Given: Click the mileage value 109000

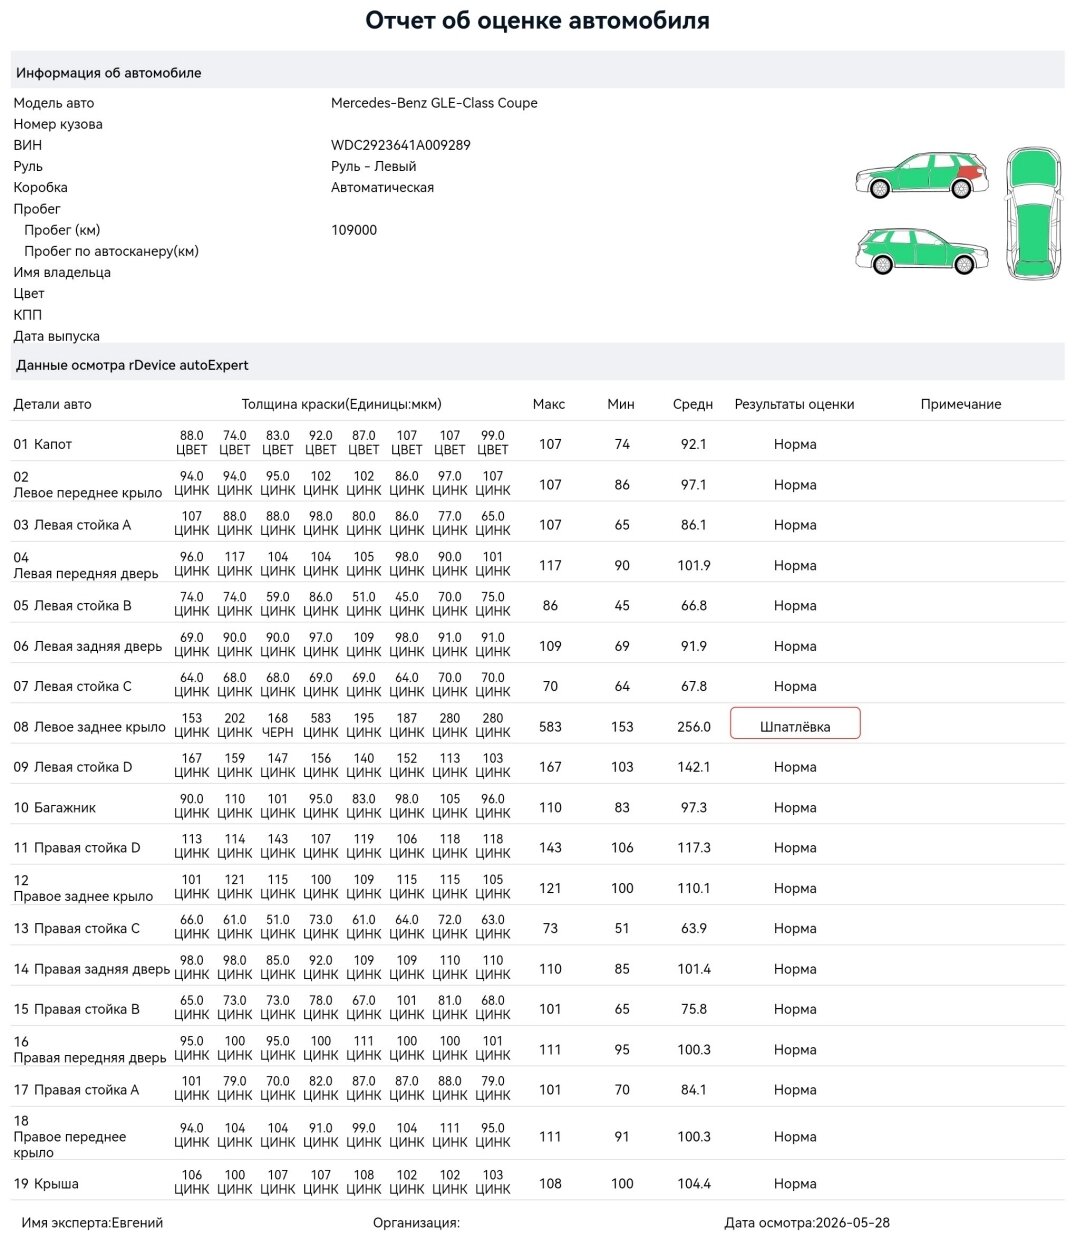Looking at the screenshot, I should click(x=354, y=230).
